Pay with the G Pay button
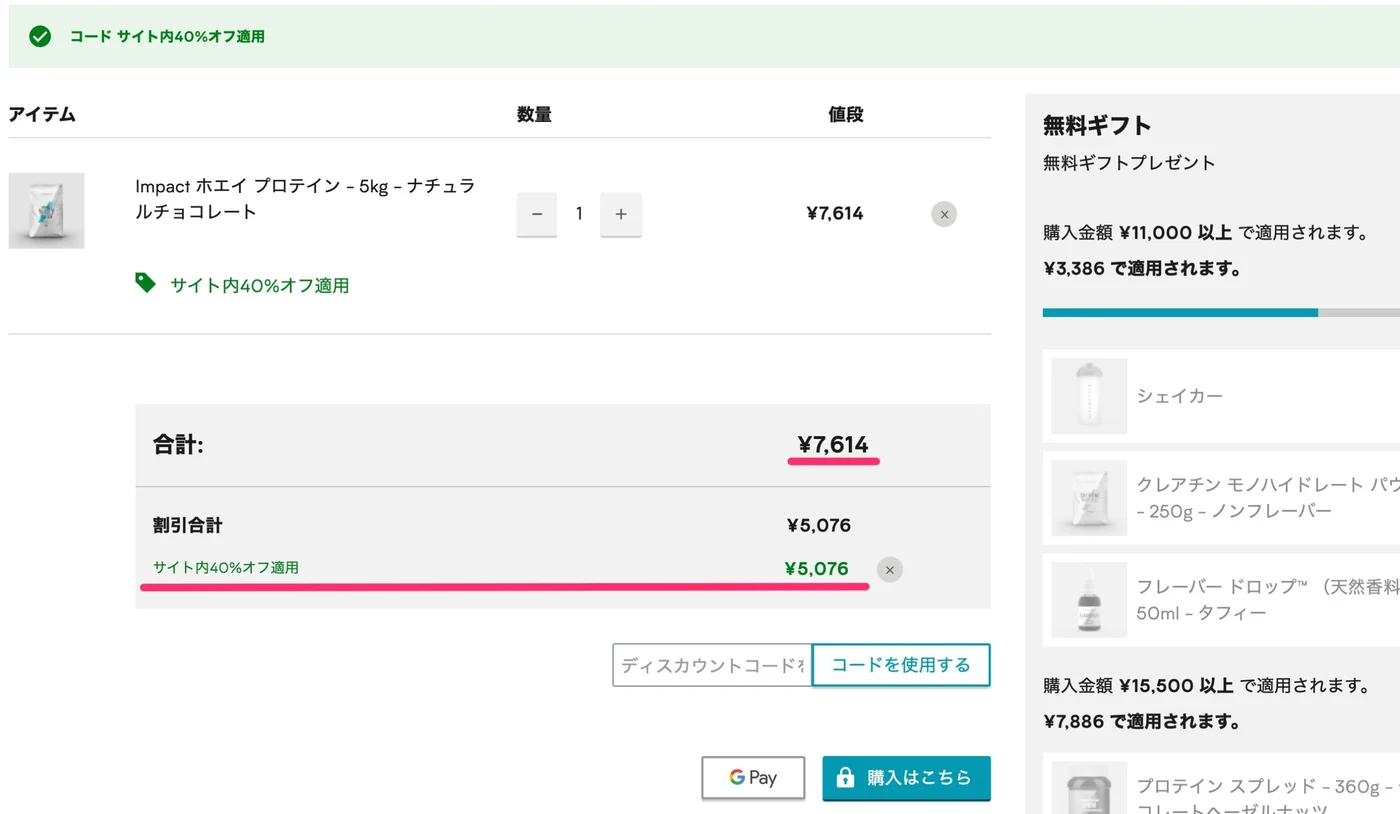 [x=753, y=777]
